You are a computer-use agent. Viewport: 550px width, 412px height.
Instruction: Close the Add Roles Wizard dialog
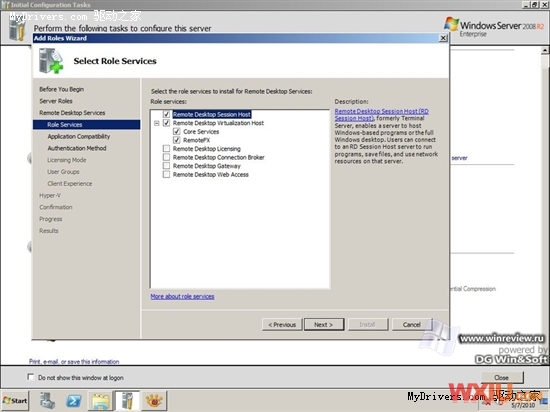tap(443, 38)
